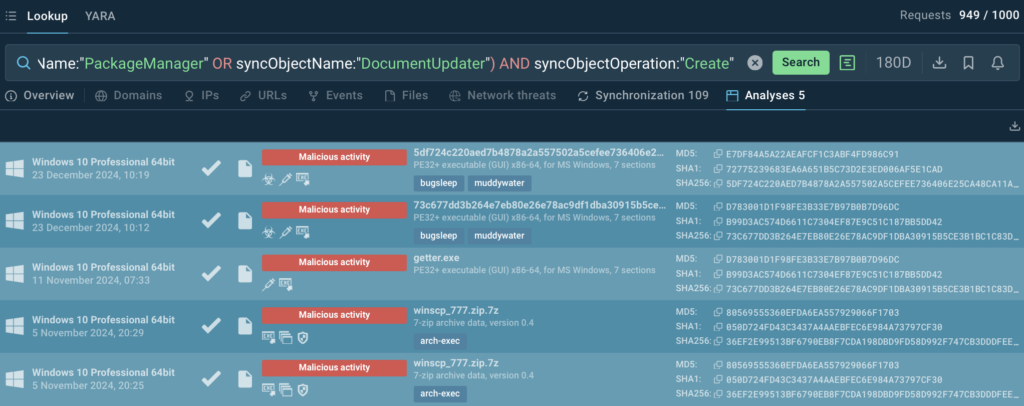Viewport: 1024px width, 406px height.
Task: Click the arch-exec tag on the last row
Action: [437, 393]
